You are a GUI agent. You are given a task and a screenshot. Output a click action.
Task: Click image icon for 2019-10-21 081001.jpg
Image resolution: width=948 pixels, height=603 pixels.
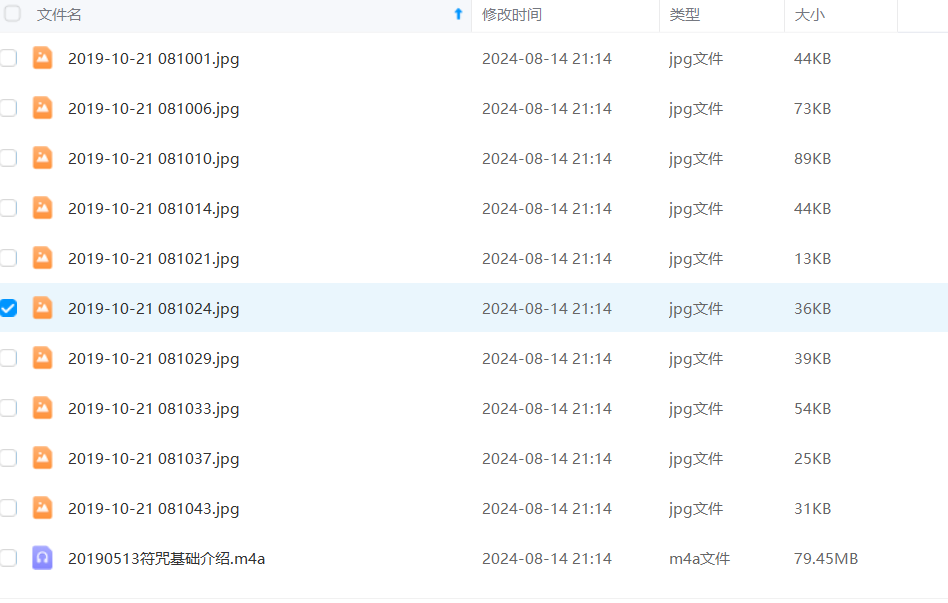[42, 58]
